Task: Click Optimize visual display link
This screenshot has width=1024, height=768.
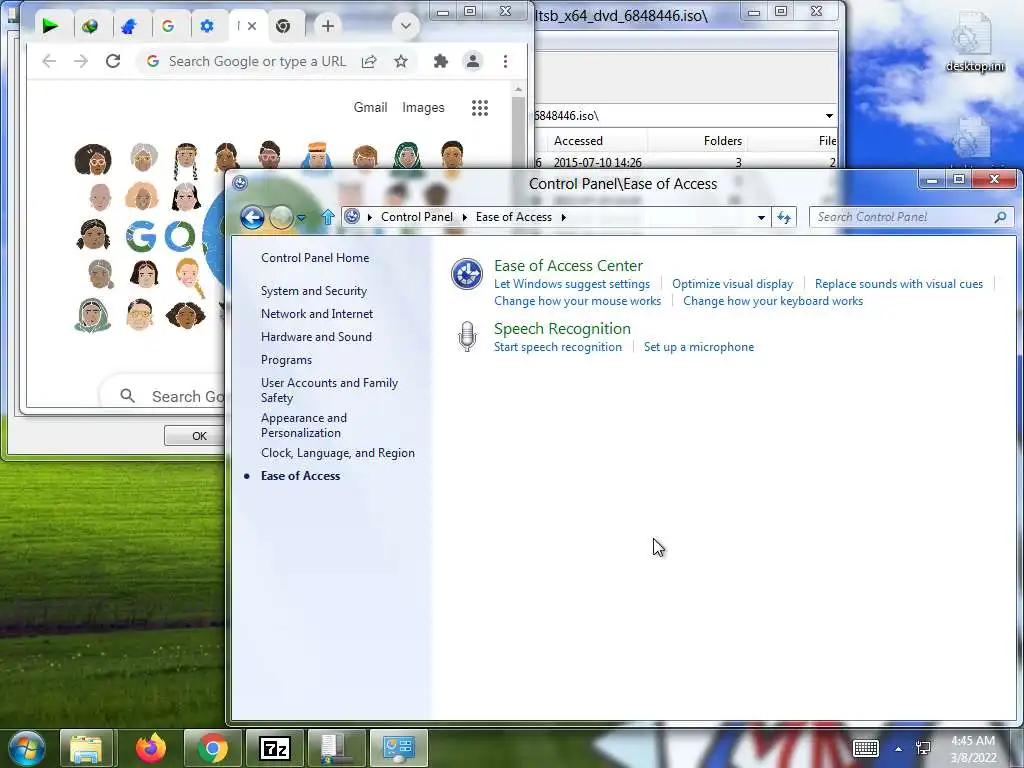Action: [732, 284]
